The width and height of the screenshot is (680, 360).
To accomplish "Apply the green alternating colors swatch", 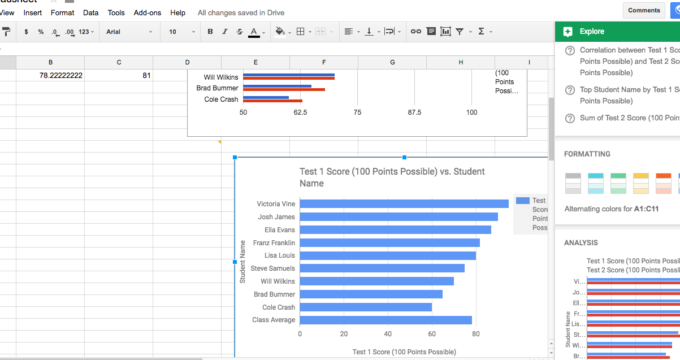I will [618, 183].
